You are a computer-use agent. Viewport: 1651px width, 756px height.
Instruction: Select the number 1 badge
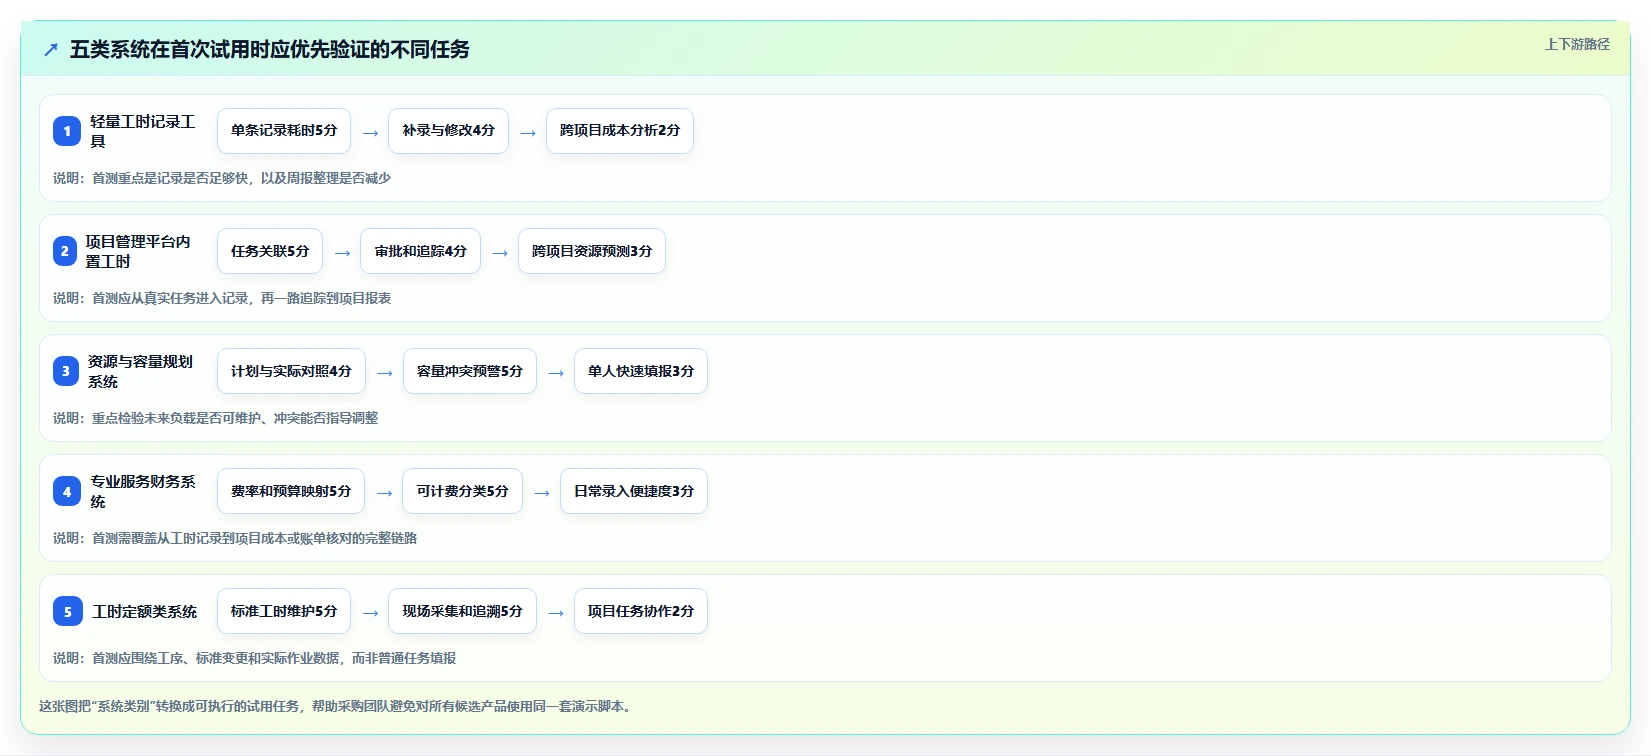point(67,131)
